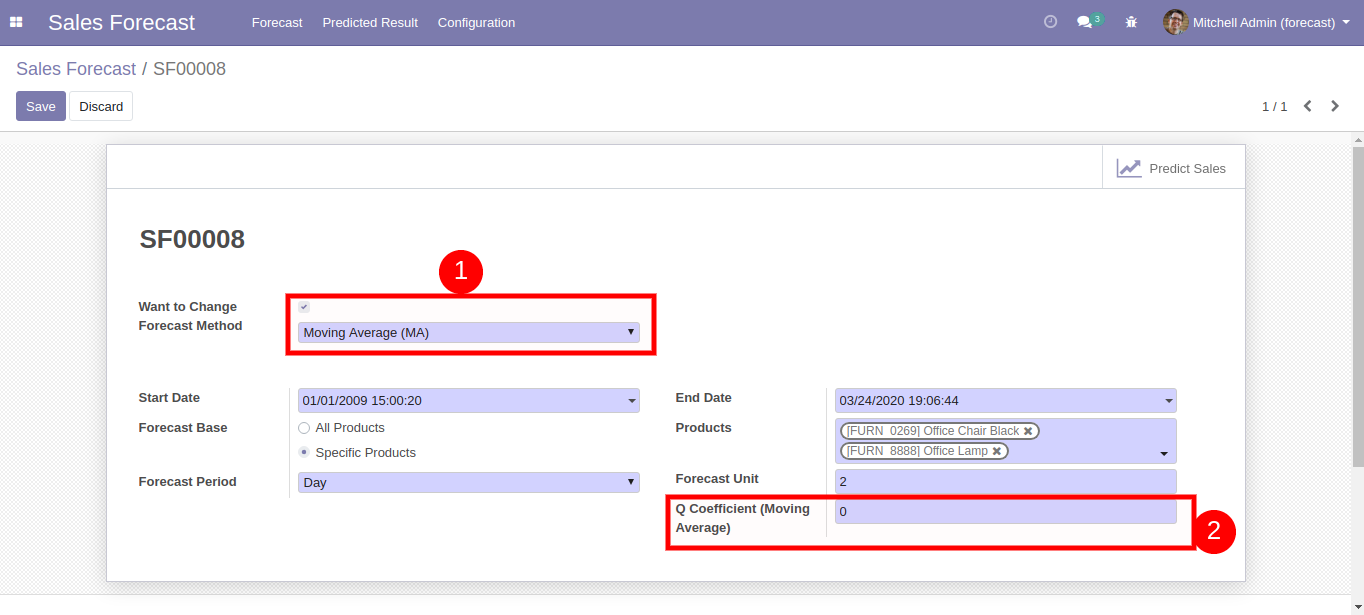The height and width of the screenshot is (615, 1364).
Task: Click the clock activities icon
Action: [x=1050, y=22]
